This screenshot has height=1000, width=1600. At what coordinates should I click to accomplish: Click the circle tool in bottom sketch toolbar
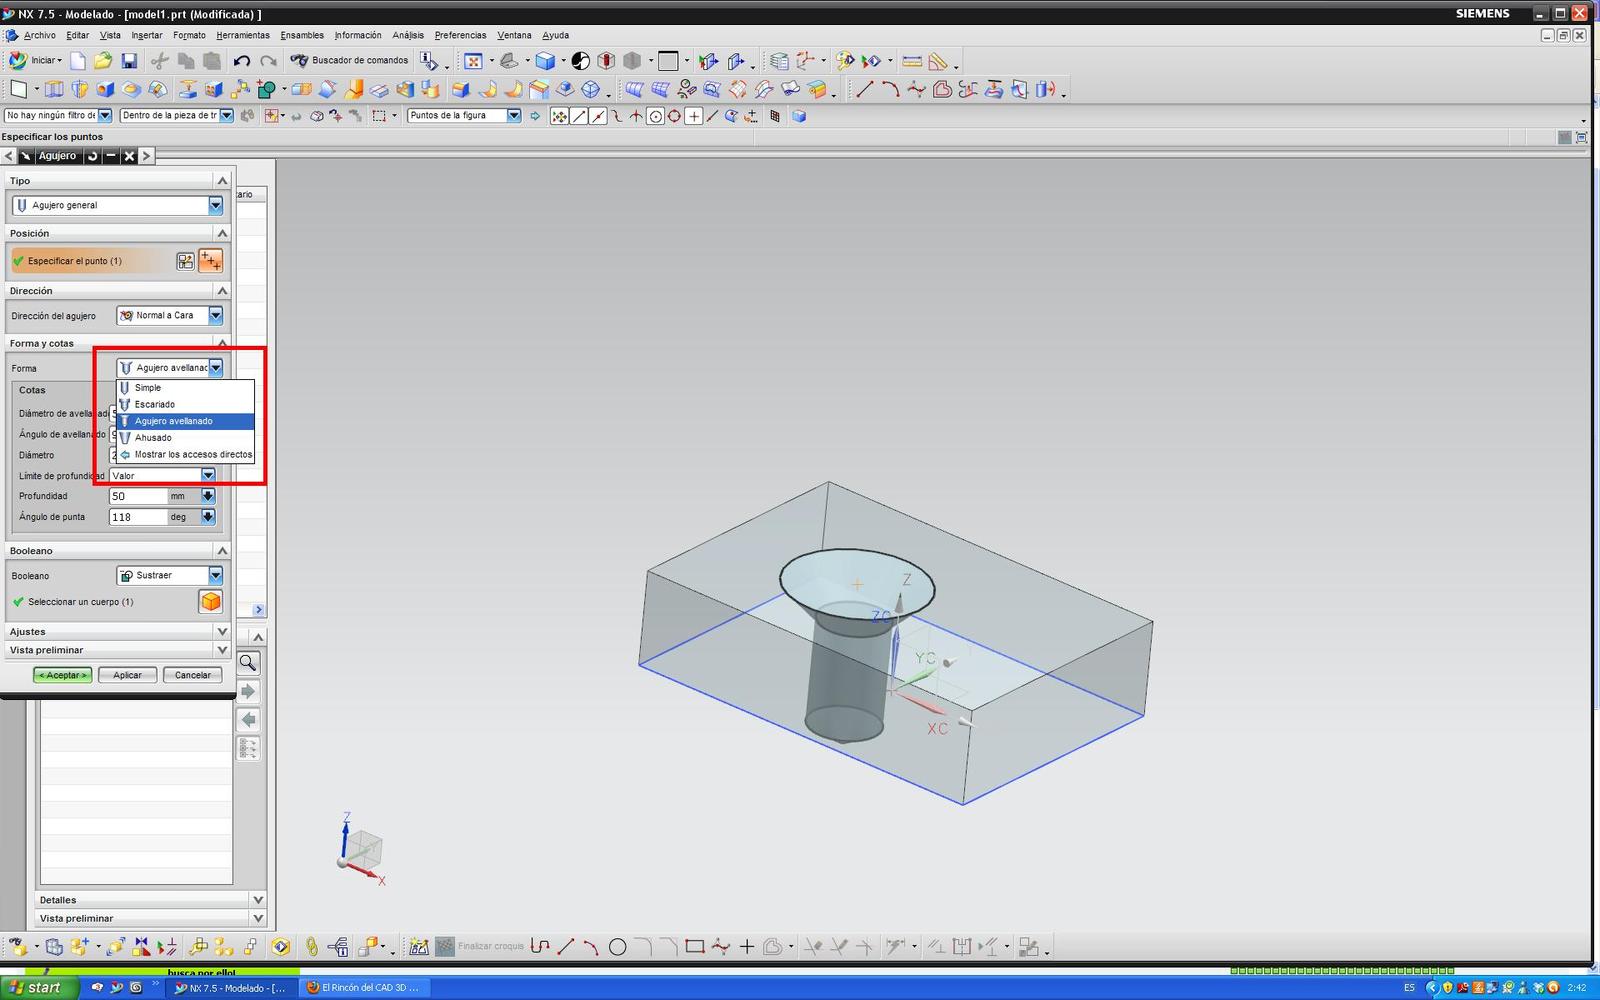617,947
